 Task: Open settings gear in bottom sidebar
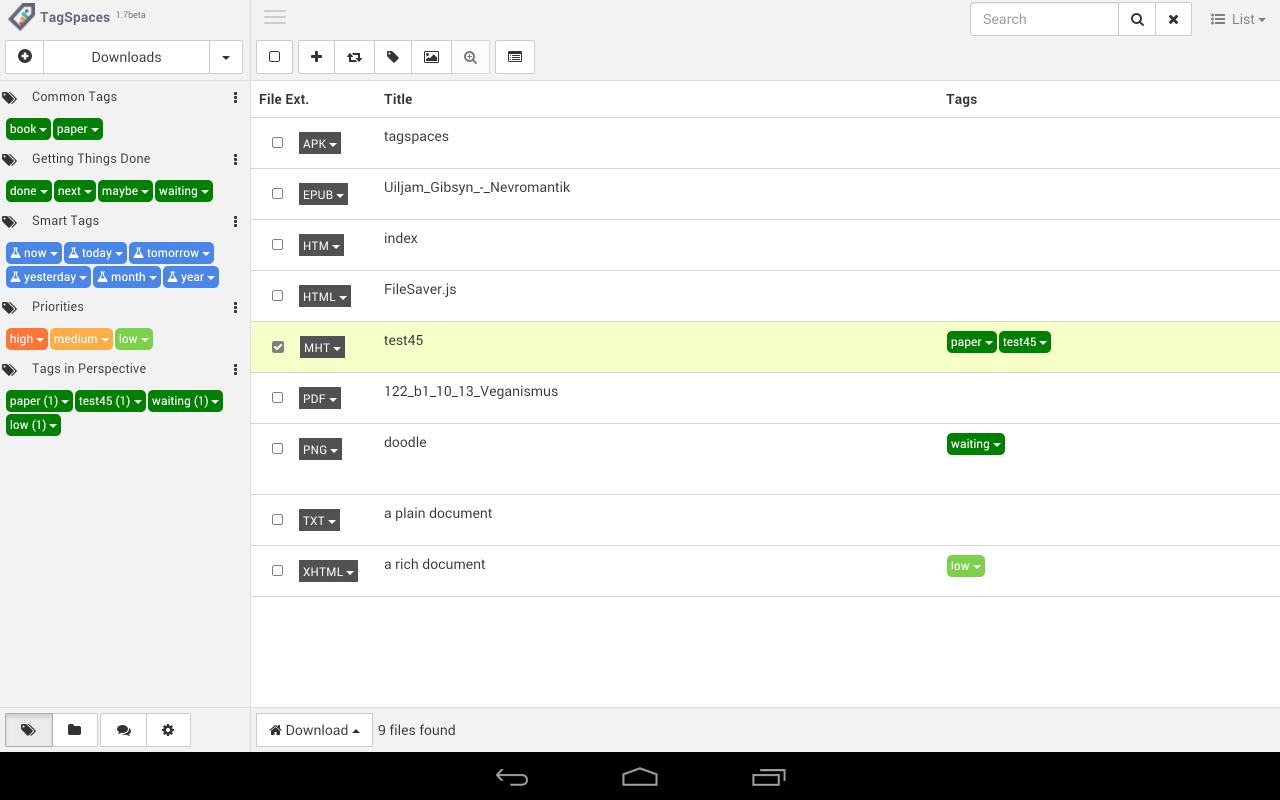click(168, 730)
